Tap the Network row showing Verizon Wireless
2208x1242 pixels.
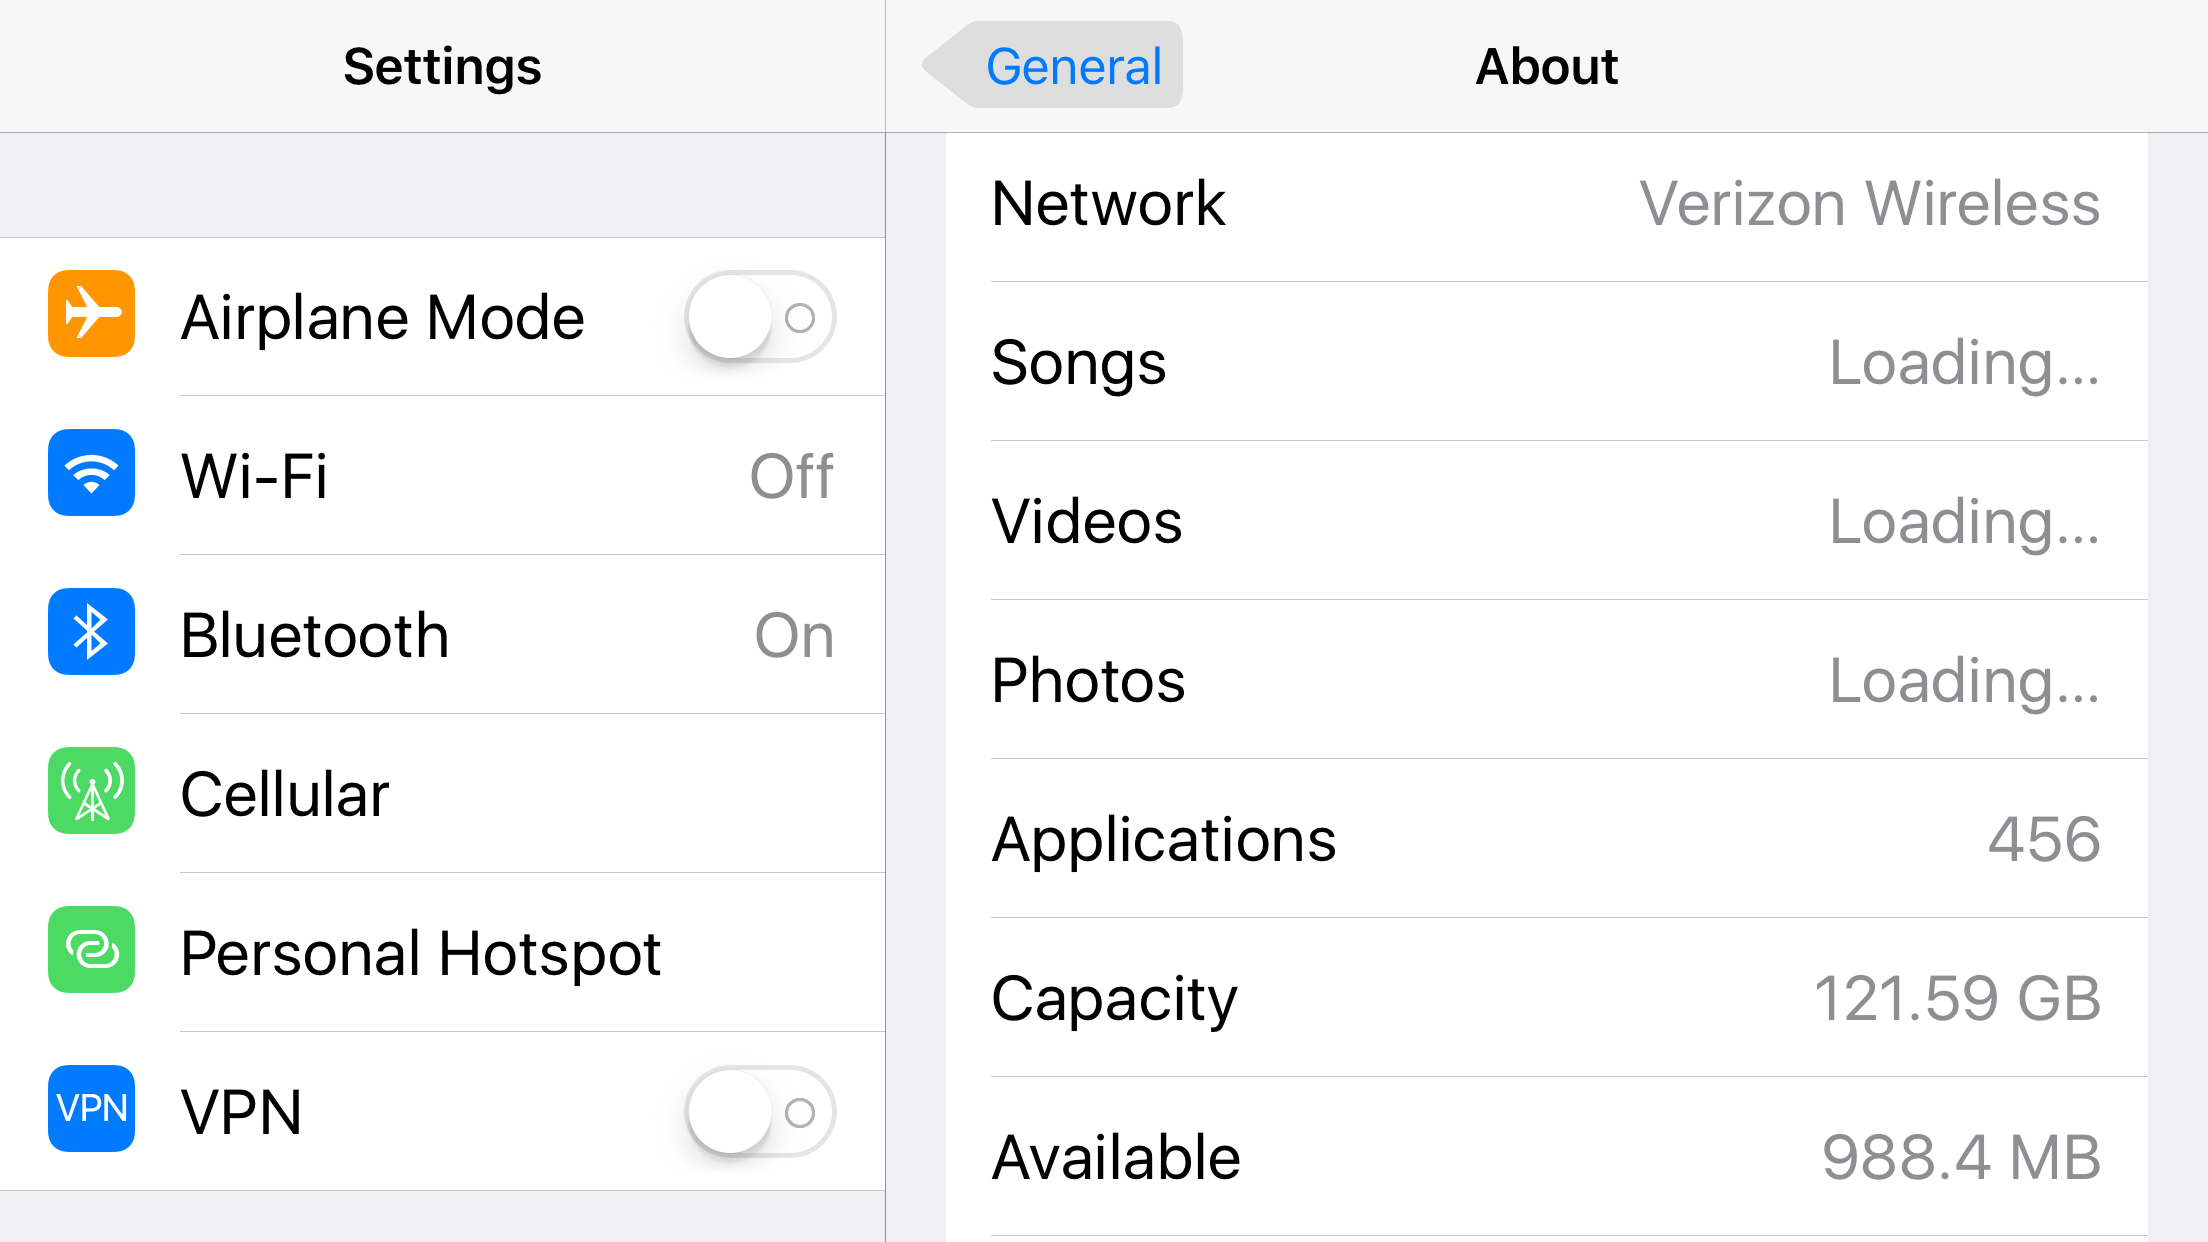click(1550, 203)
